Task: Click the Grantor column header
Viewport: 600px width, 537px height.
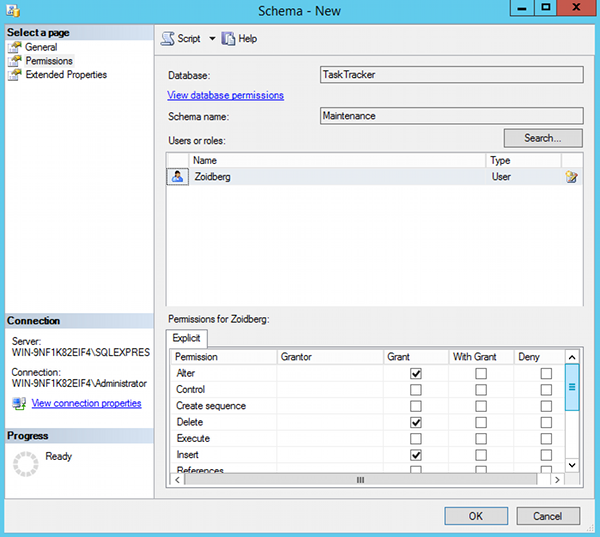Action: [x=330, y=357]
